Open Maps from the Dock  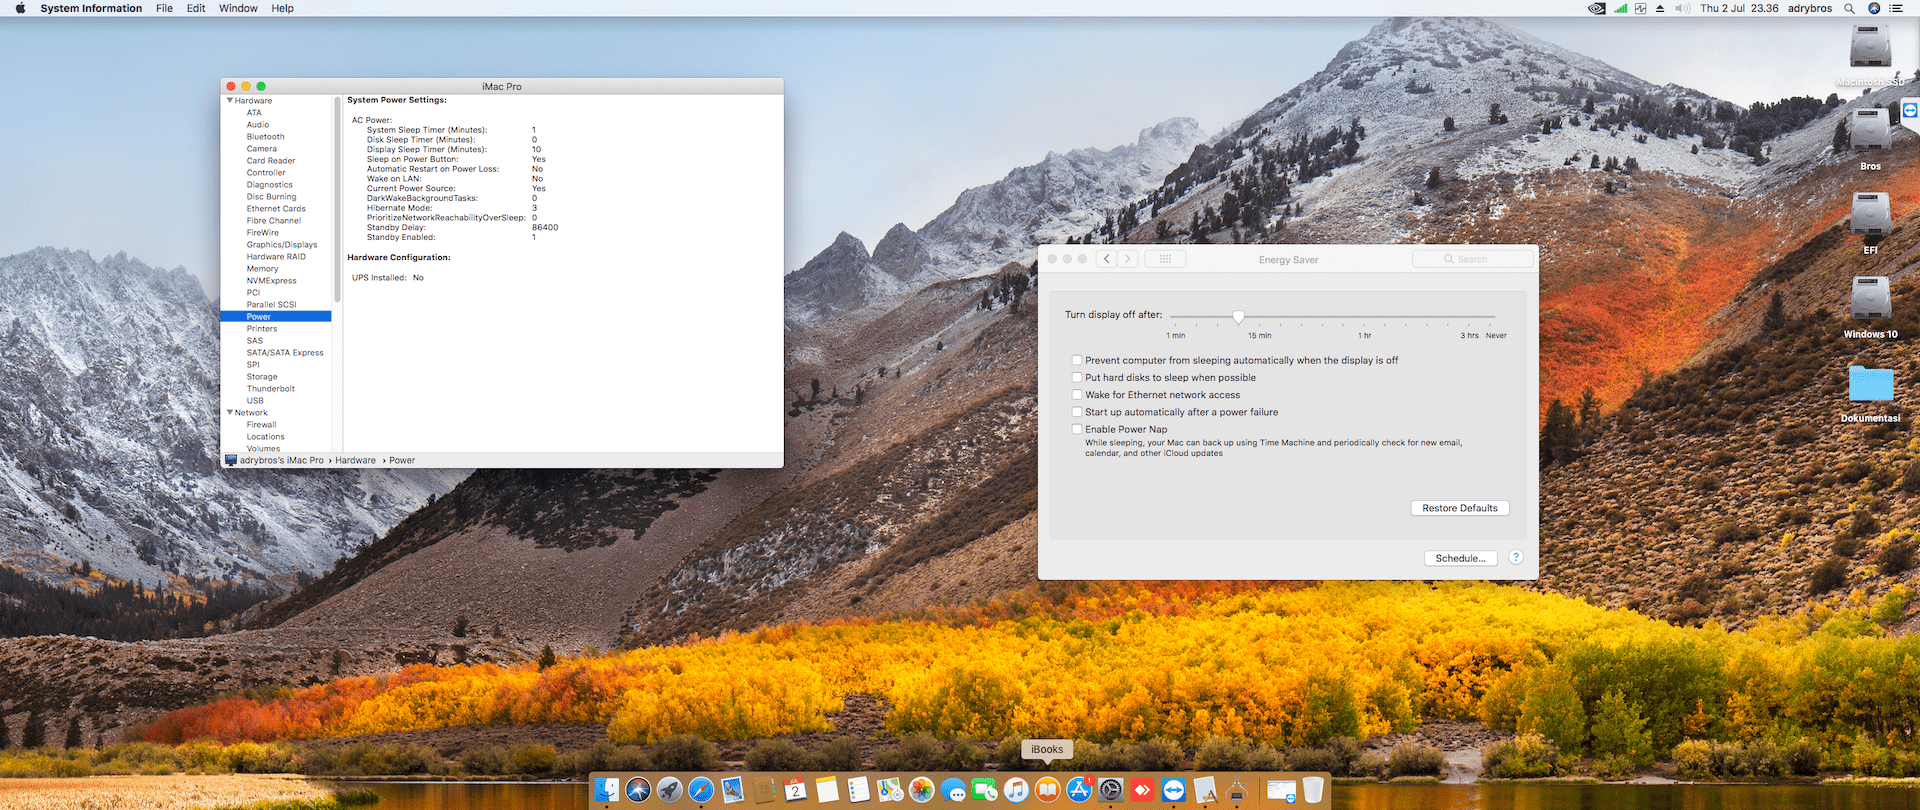(x=890, y=790)
